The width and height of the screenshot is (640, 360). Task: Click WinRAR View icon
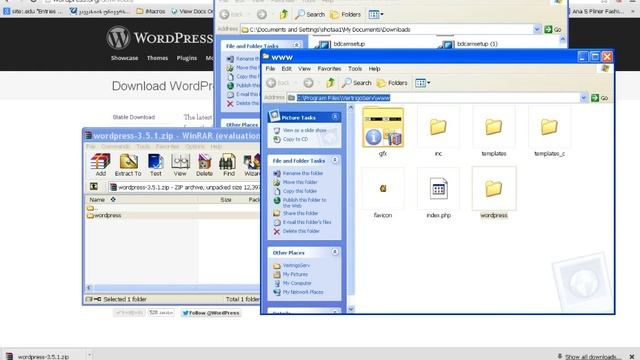(x=180, y=165)
